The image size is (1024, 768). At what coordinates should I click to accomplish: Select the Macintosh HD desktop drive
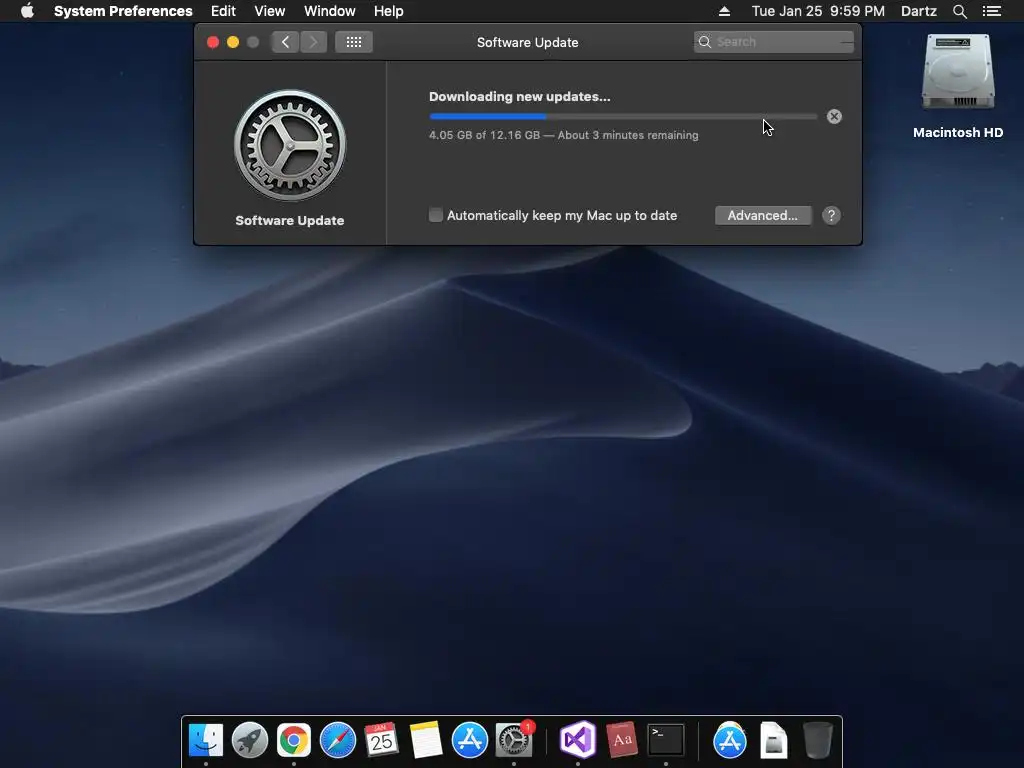(x=958, y=86)
